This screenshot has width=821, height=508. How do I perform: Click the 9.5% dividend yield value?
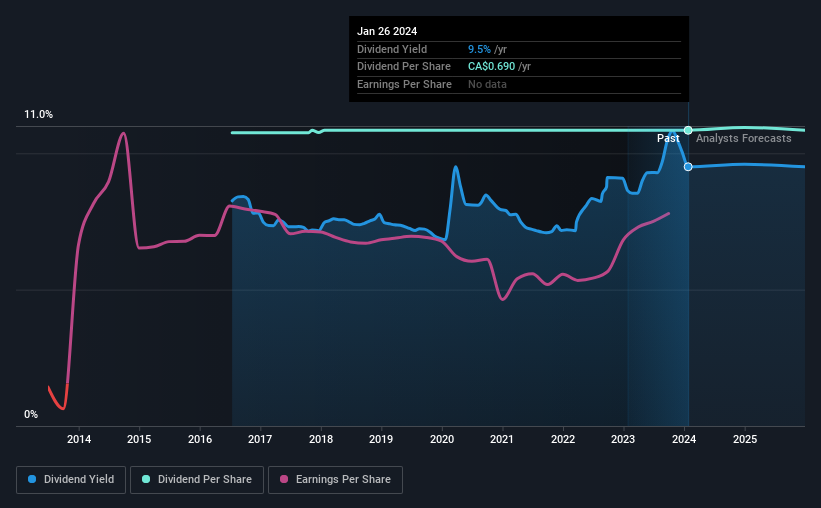pos(479,49)
